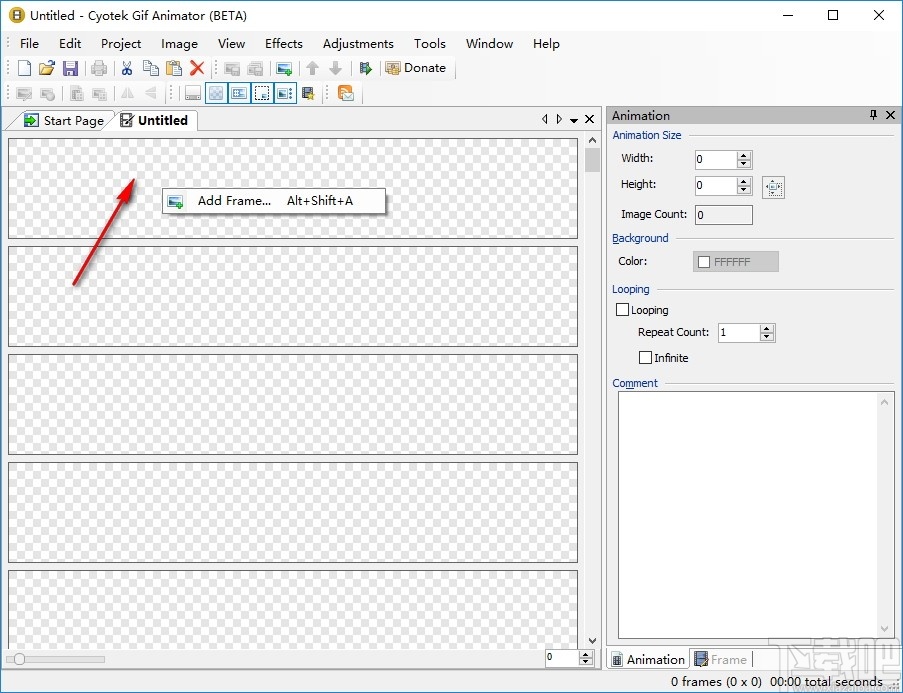This screenshot has width=903, height=693.
Task: Click the Add Frame icon in the toolbar
Action: tap(284, 68)
